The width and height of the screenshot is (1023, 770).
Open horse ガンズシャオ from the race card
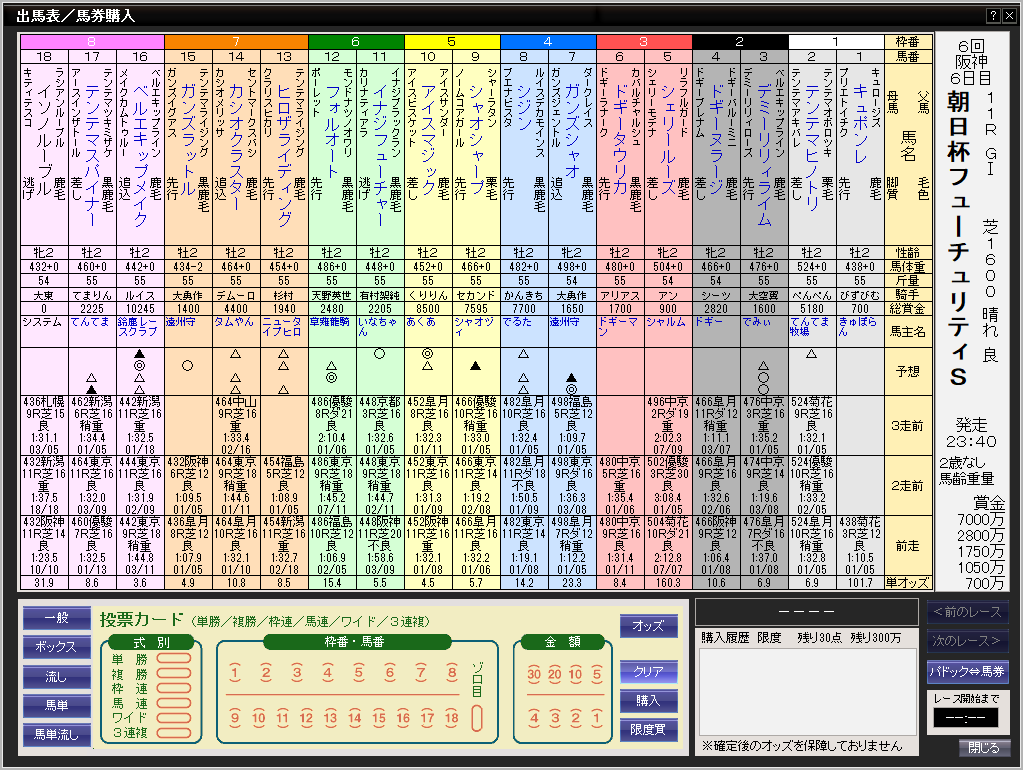click(x=572, y=132)
